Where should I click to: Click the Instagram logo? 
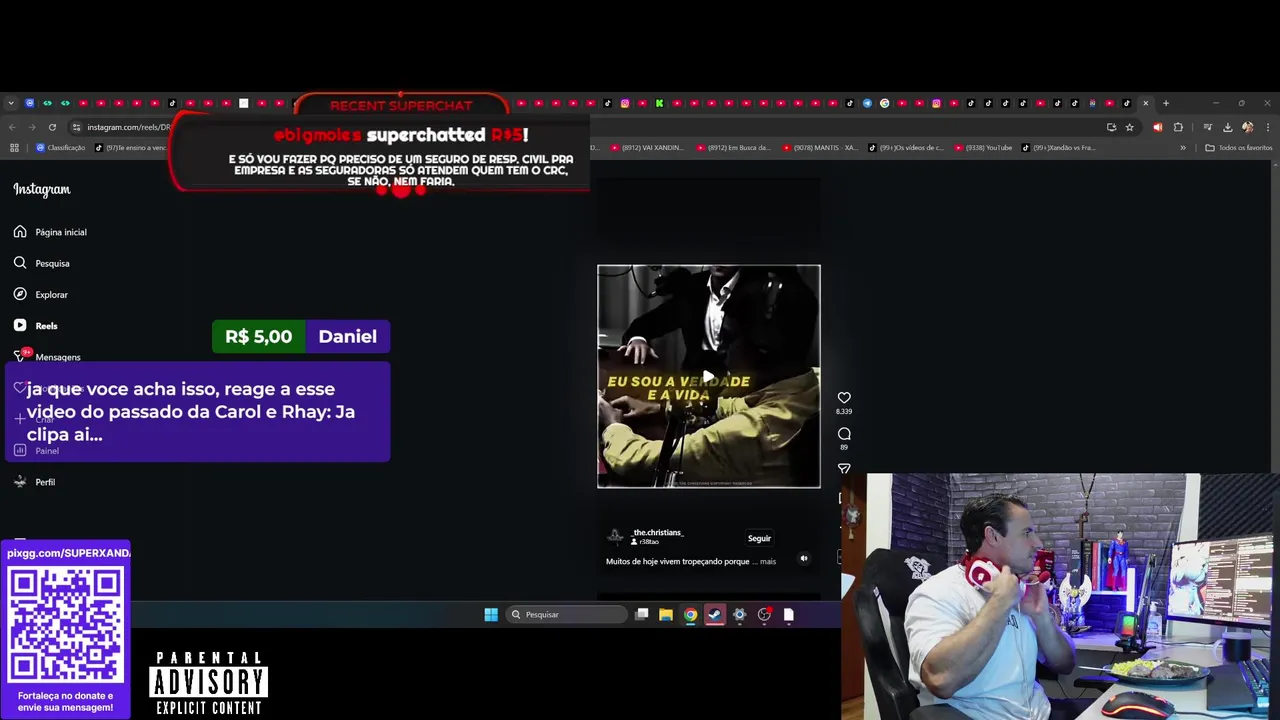click(42, 189)
